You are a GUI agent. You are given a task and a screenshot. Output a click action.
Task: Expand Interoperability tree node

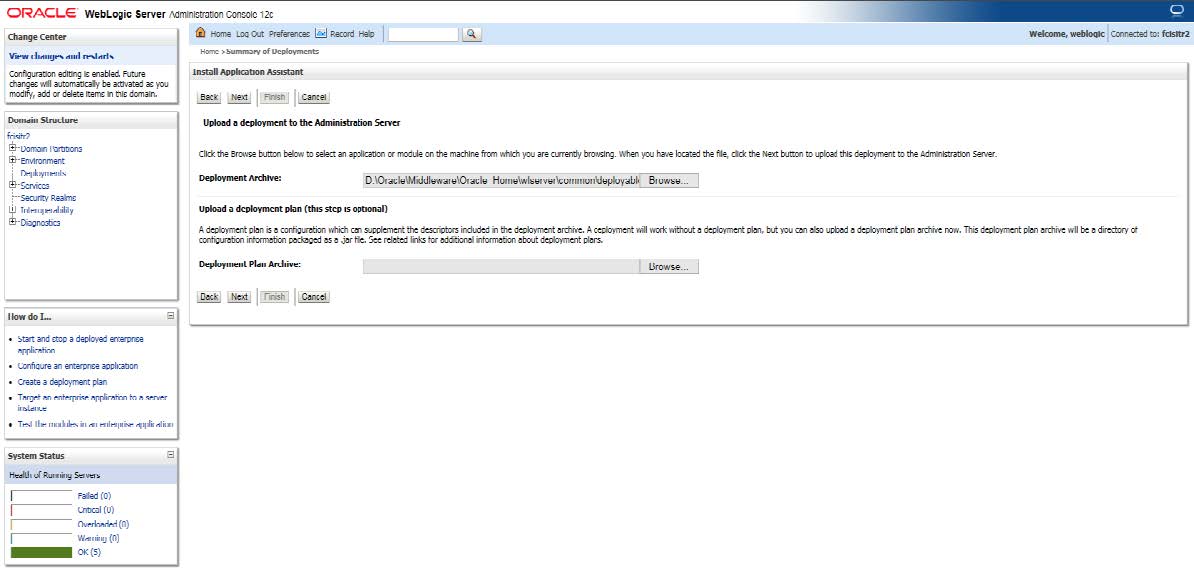point(13,209)
